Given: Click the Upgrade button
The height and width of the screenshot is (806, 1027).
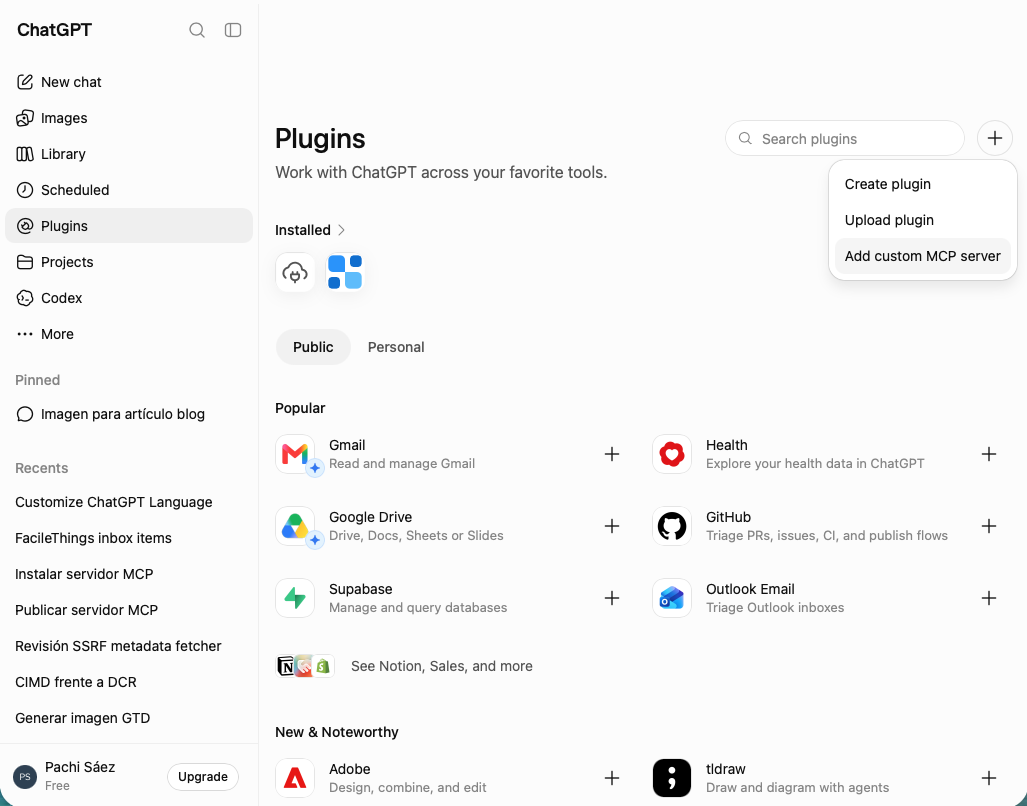Looking at the screenshot, I should click(x=202, y=777).
